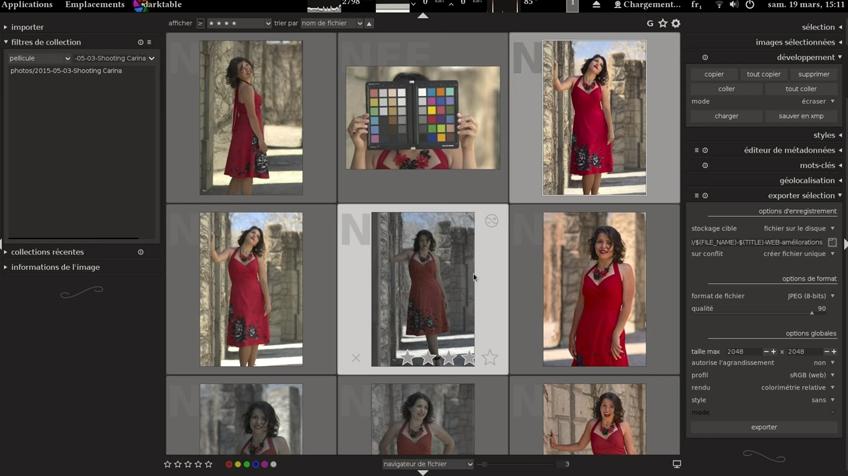848x476 pixels.
Task: Select photos/2015-05-03-Shooting Carina collection entry
Action: (66, 71)
